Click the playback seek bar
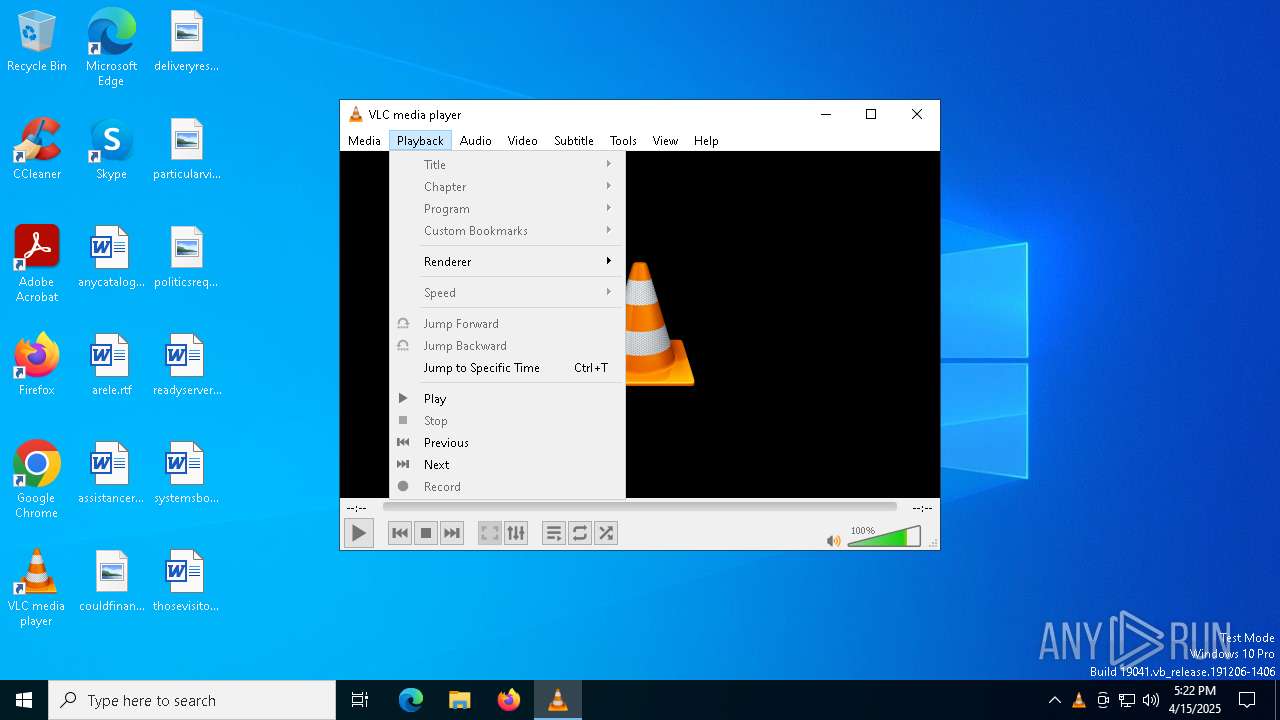 pos(640,508)
